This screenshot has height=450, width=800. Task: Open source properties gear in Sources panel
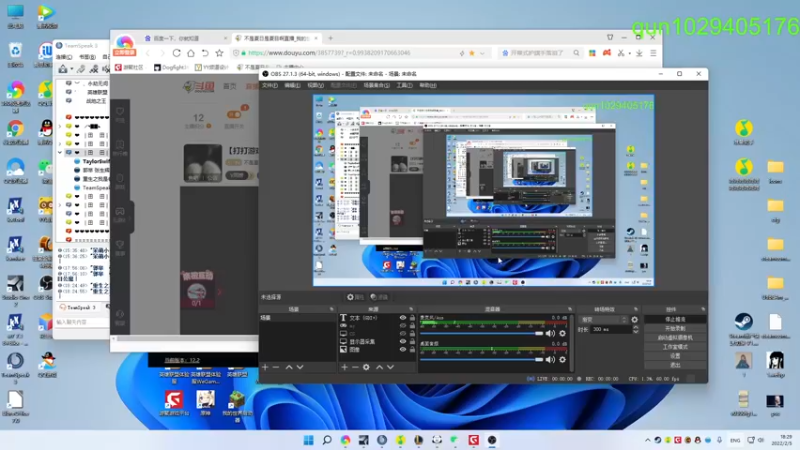coord(366,367)
